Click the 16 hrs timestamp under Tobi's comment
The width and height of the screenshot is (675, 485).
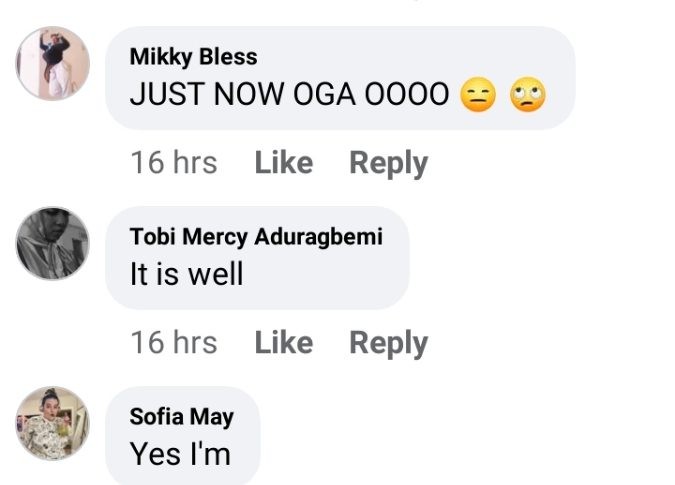[173, 343]
